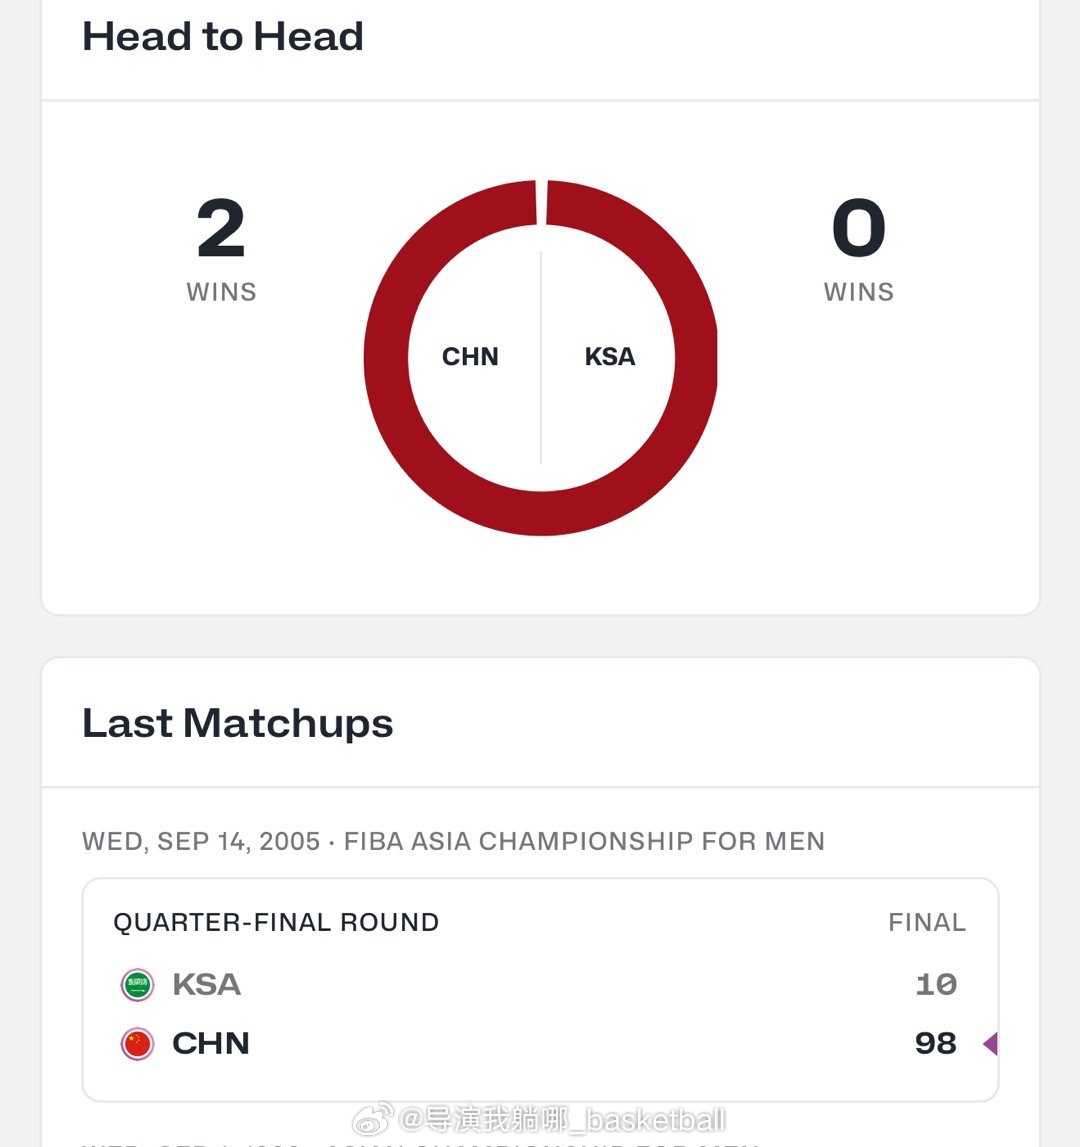The width and height of the screenshot is (1080, 1147).
Task: Click the China flag icon
Action: pyautogui.click(x=137, y=1044)
